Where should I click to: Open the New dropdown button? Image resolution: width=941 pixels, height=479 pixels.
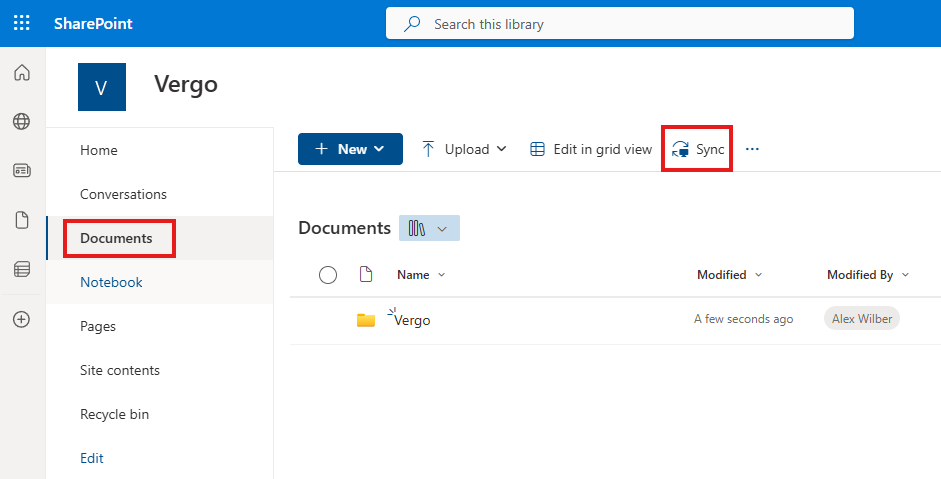350,149
